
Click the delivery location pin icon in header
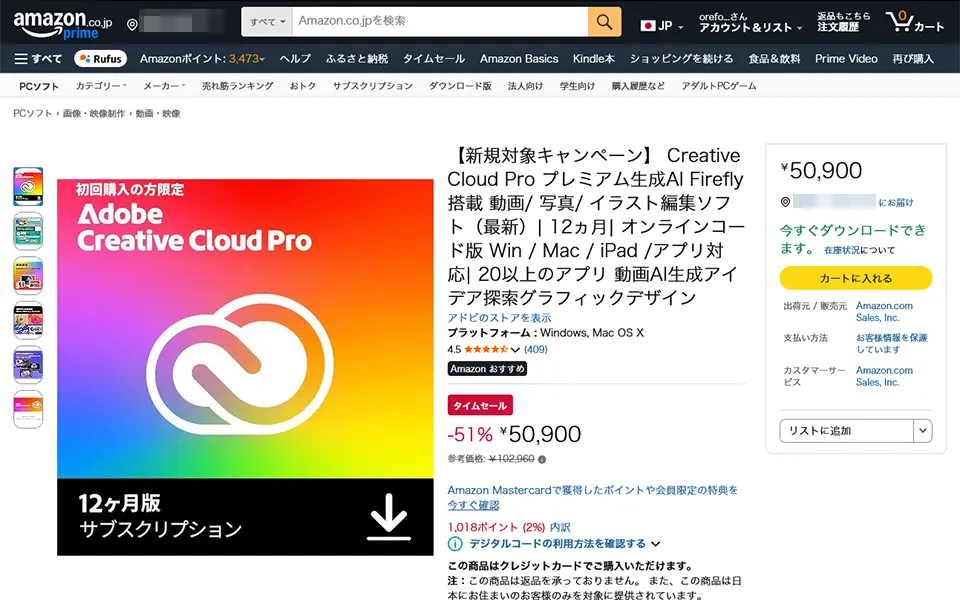132,23
